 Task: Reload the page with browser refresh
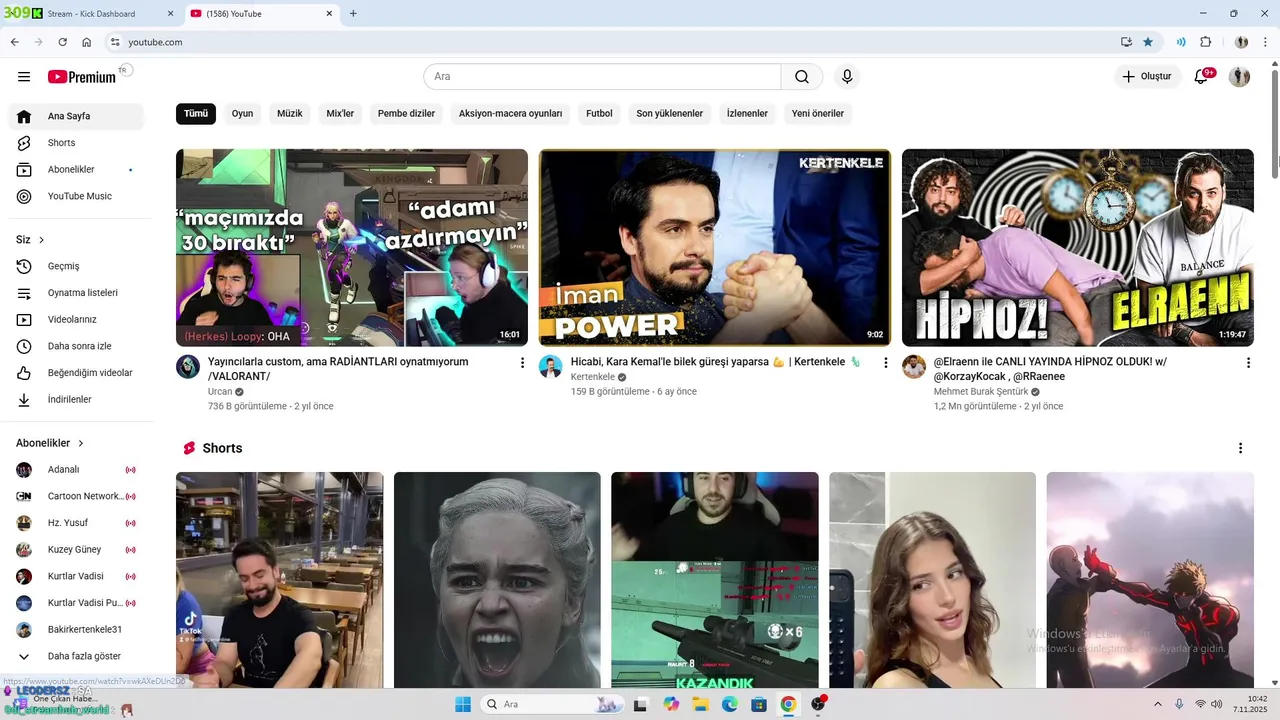click(62, 42)
